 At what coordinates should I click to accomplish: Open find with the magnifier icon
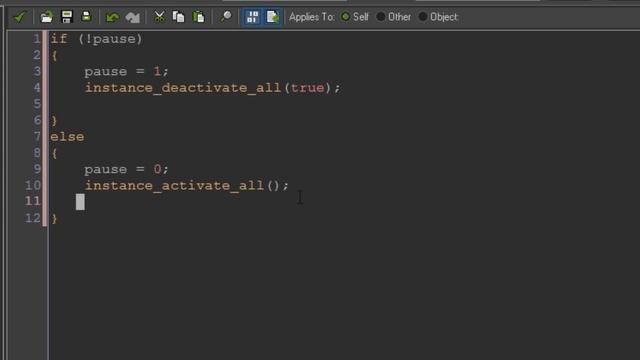[226, 17]
